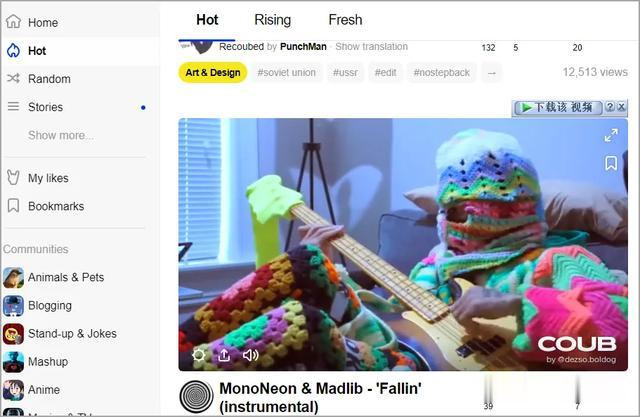Expand Show more in sidebar
The image size is (640, 417).
click(x=61, y=135)
